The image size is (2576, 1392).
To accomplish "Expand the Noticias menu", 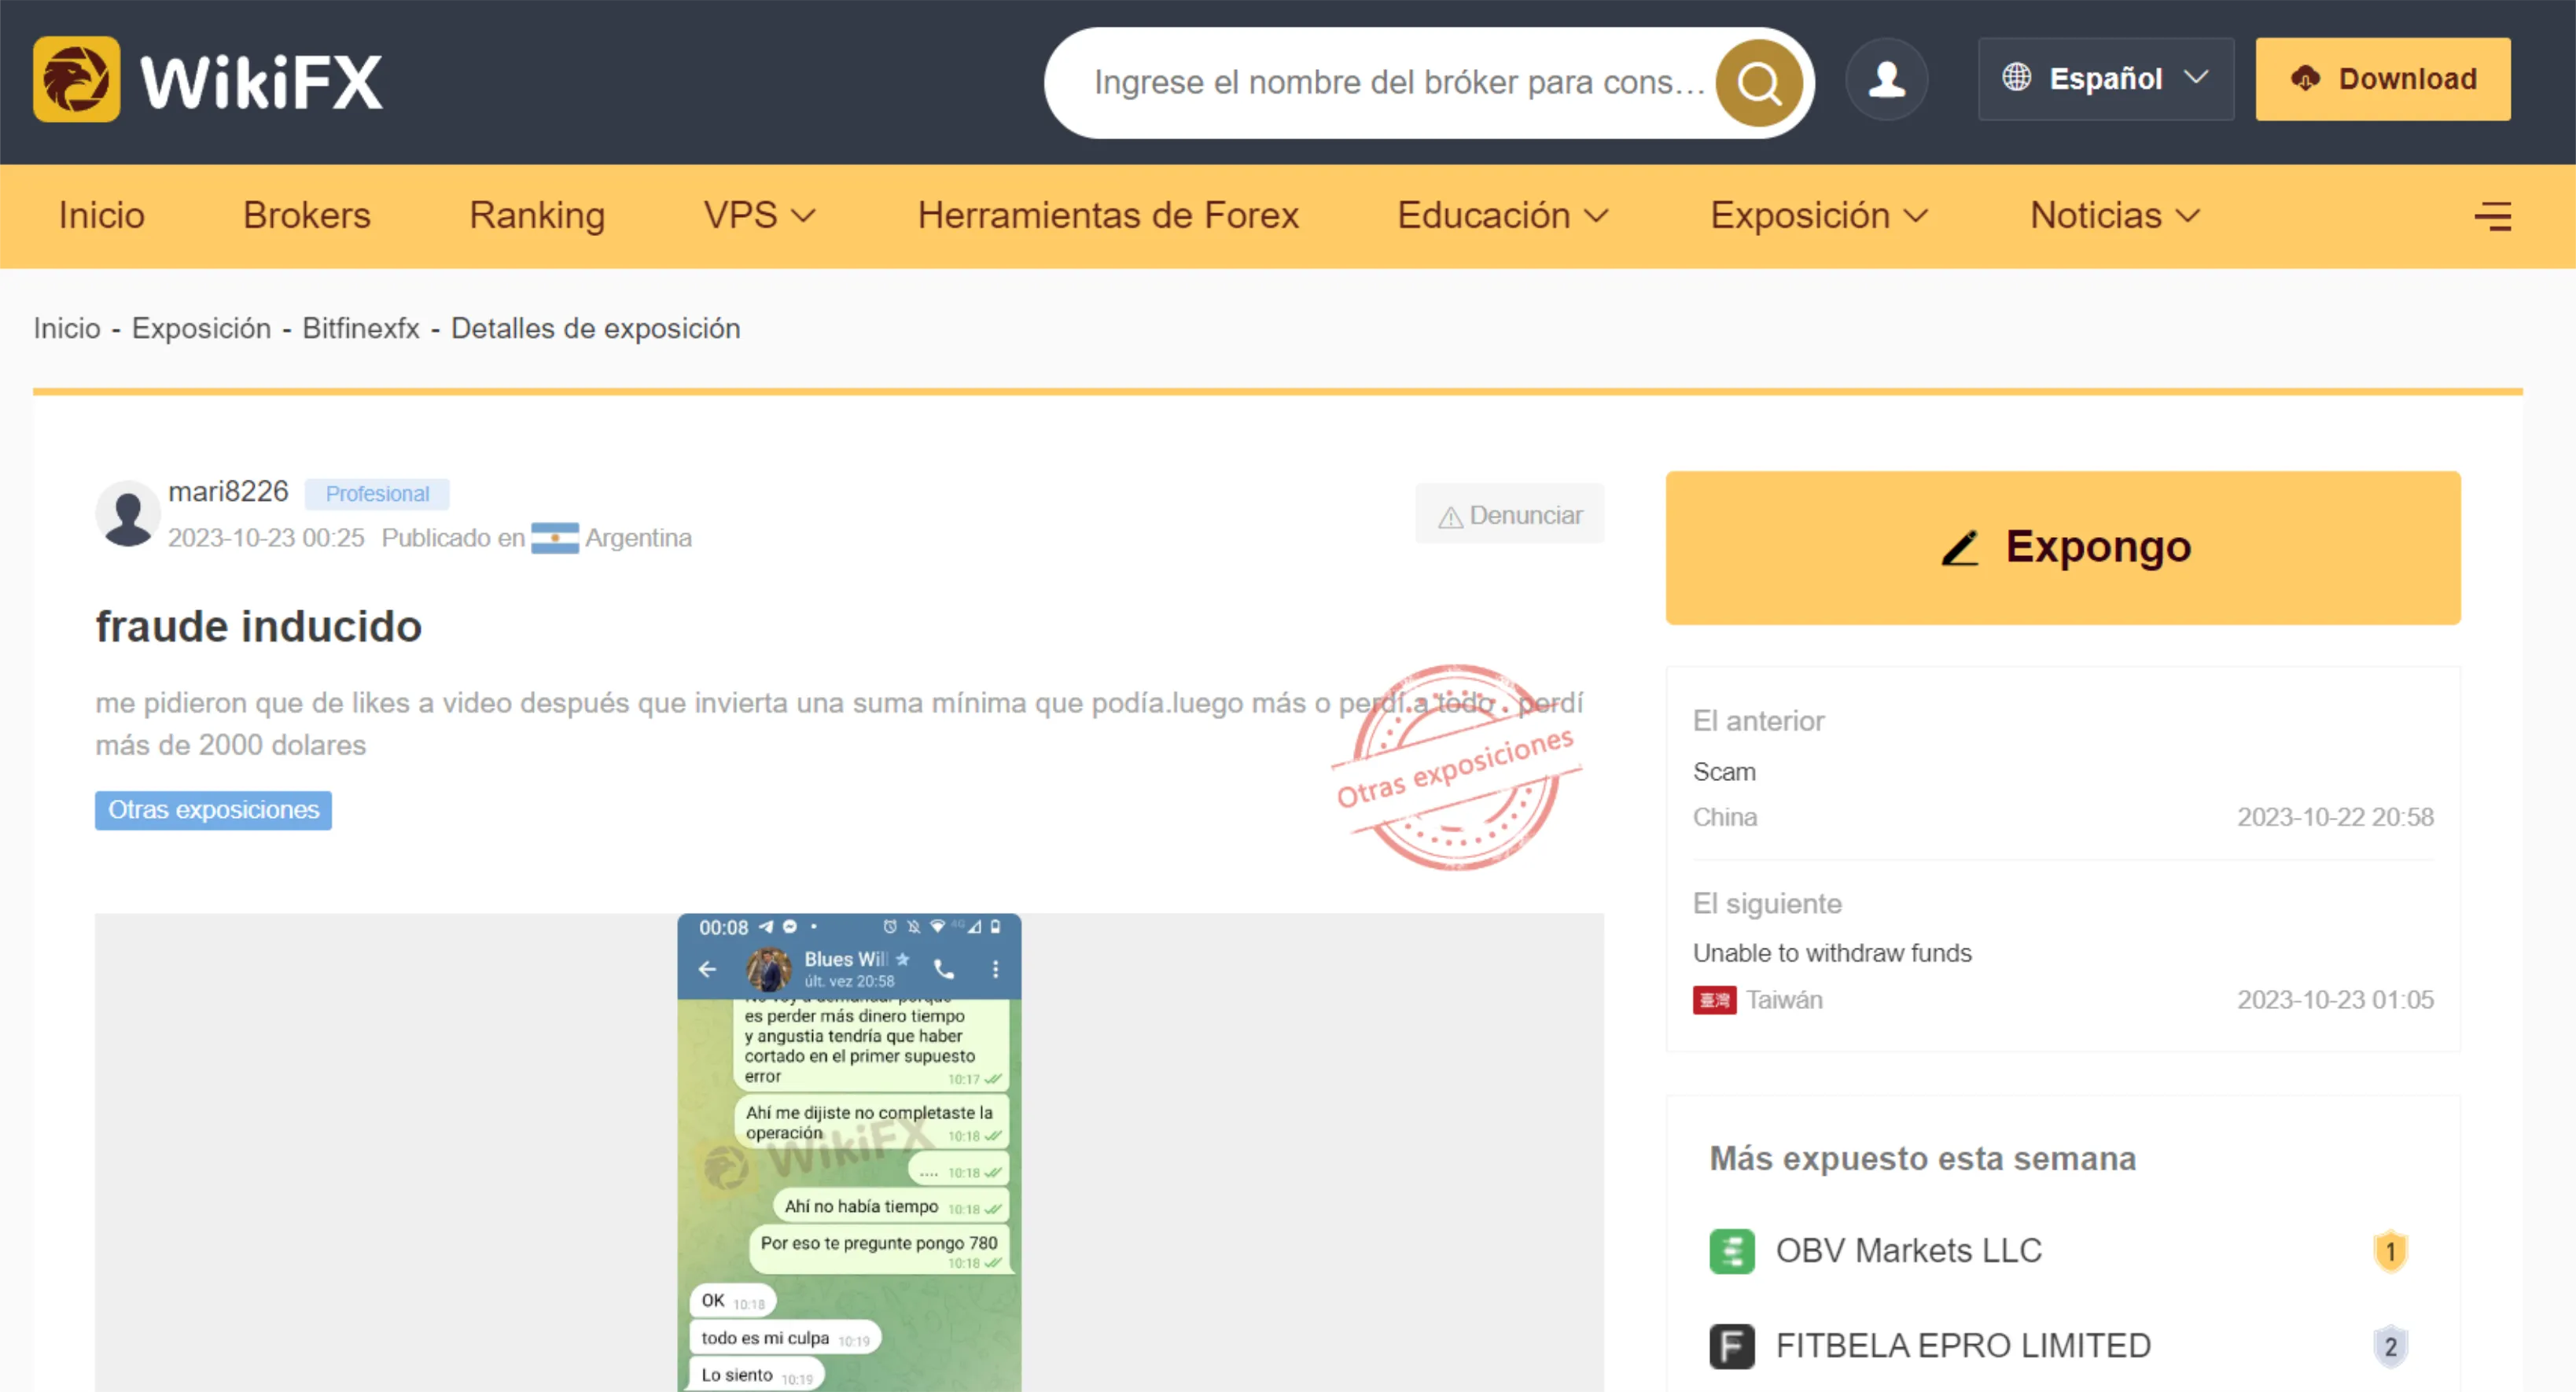I will click(x=2115, y=216).
